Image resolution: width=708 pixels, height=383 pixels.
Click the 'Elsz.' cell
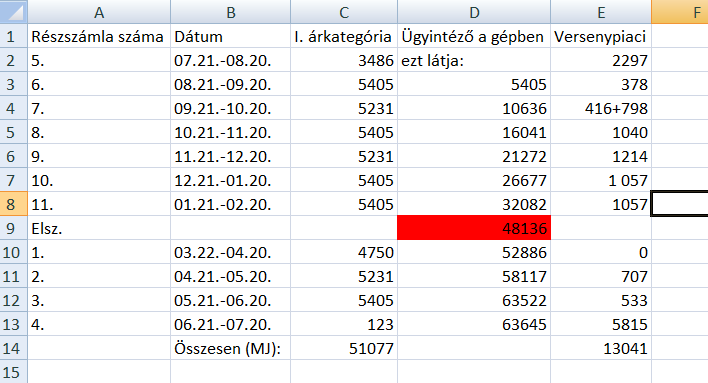(99, 228)
